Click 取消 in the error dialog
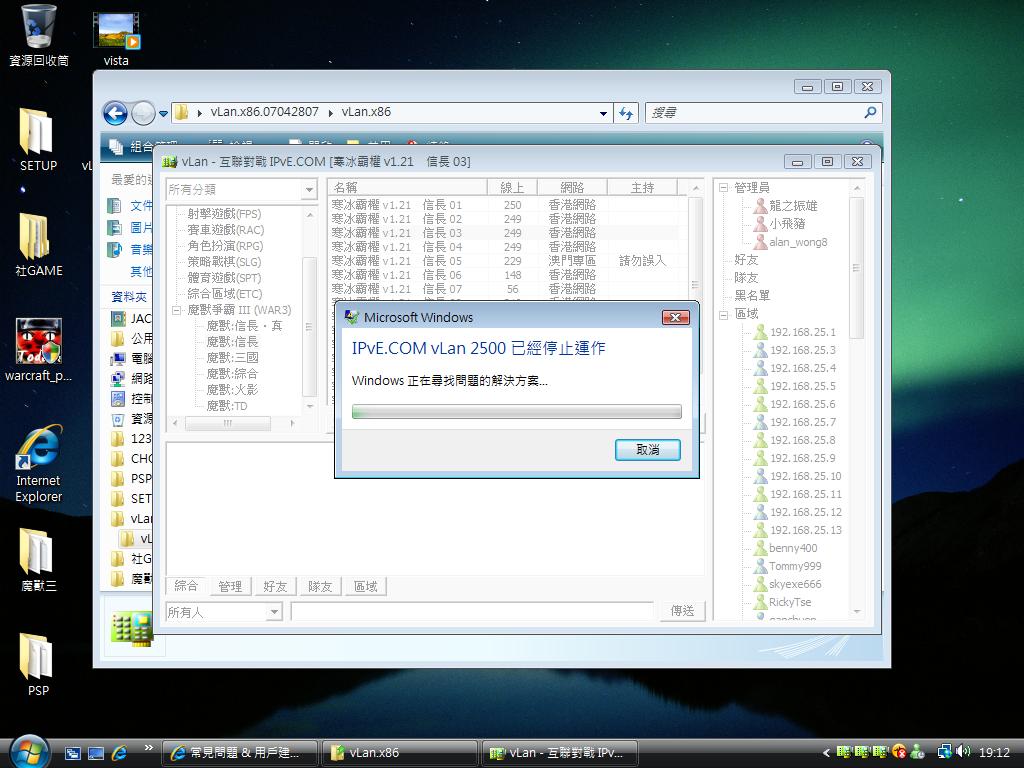The image size is (1024, 768). (x=648, y=450)
